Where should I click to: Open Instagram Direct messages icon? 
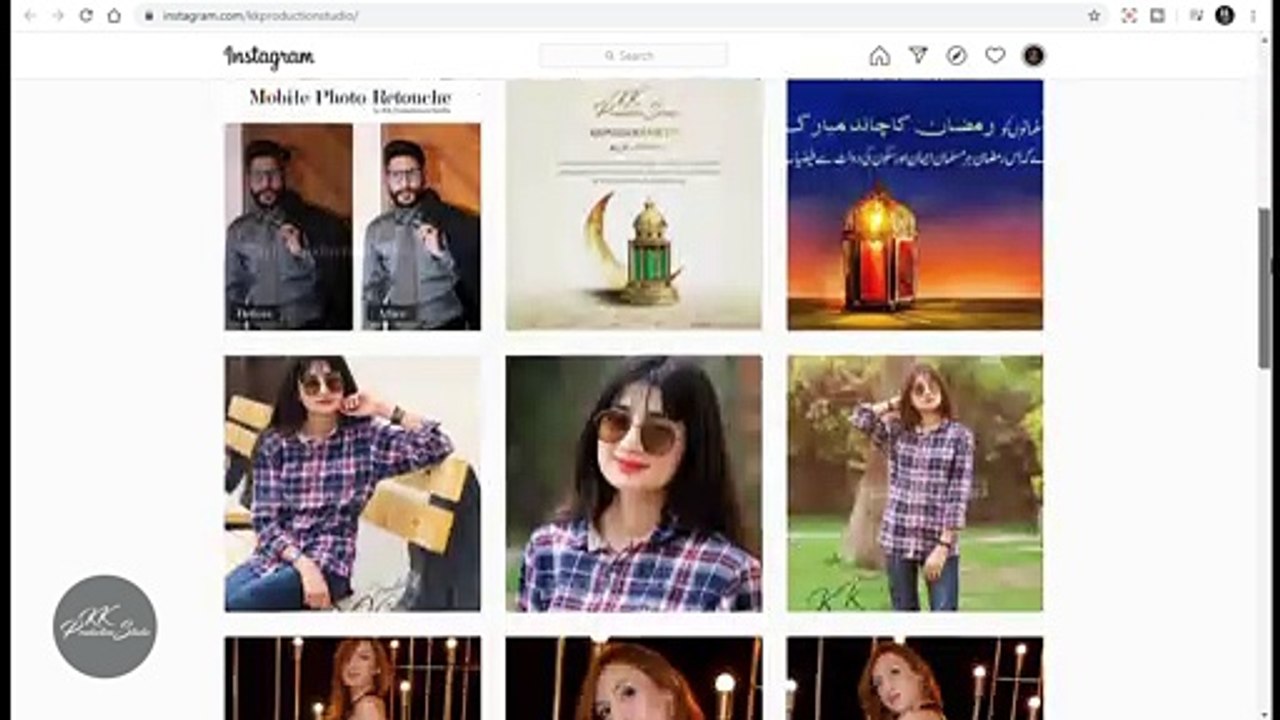[x=918, y=56]
